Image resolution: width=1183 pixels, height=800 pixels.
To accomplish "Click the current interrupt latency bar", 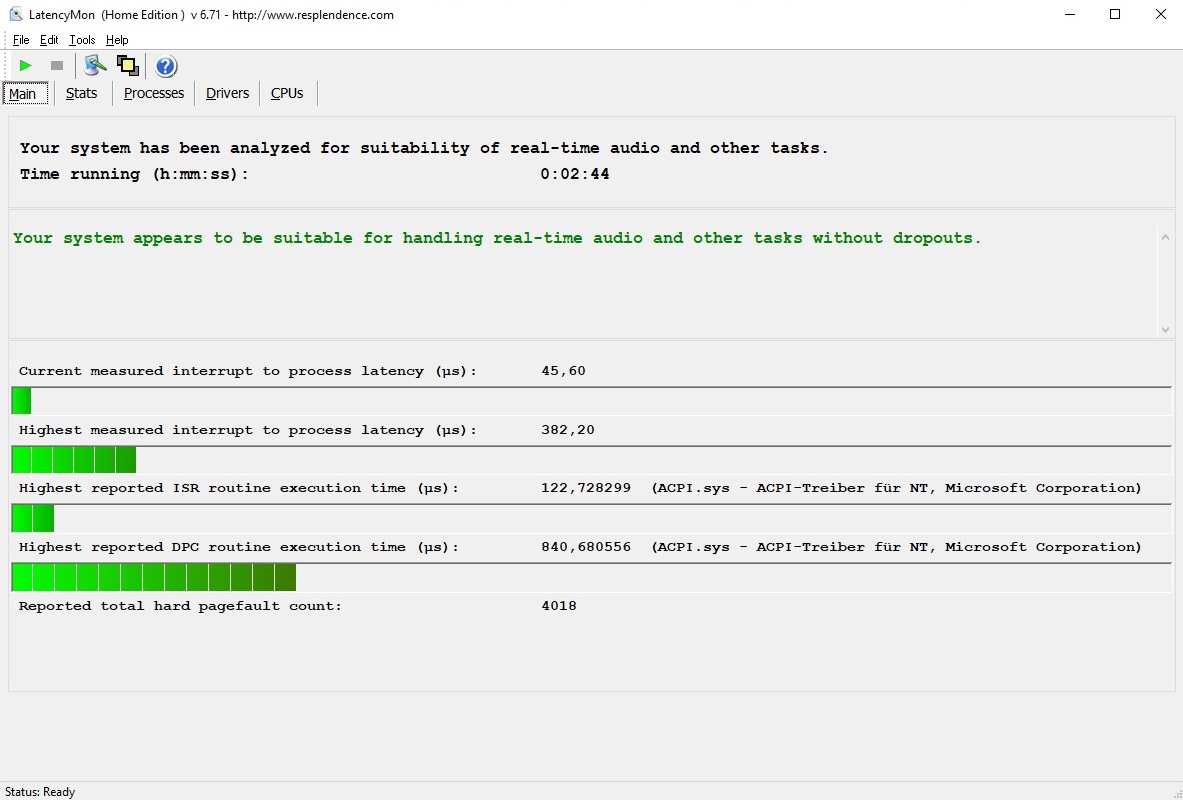I will 592,401.
